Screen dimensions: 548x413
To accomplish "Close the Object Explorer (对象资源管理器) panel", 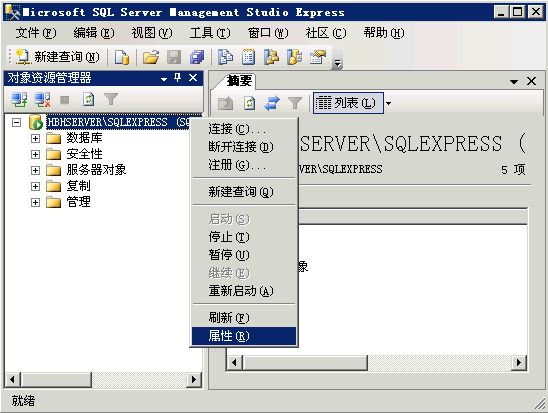I will pyautogui.click(x=193, y=78).
